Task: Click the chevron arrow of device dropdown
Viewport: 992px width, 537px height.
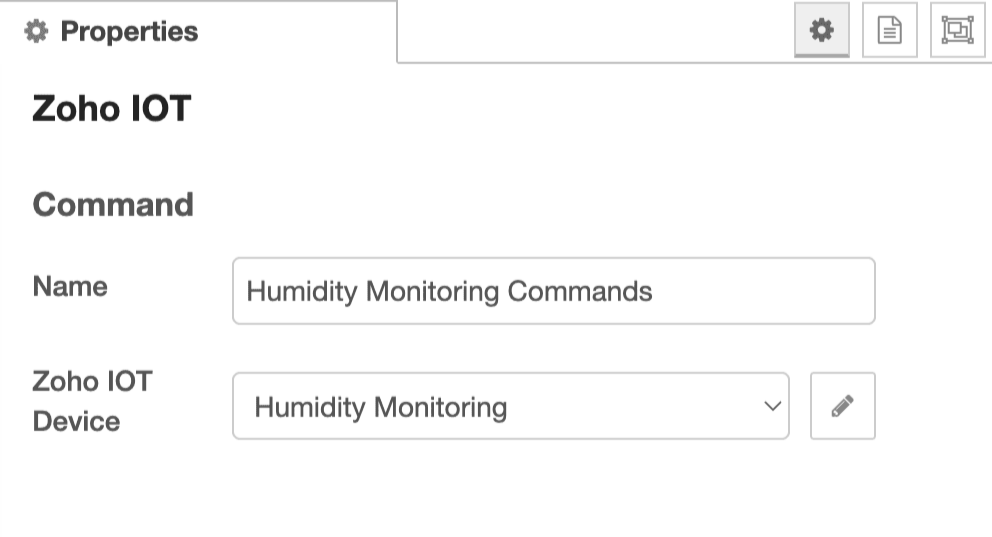Action: [771, 407]
